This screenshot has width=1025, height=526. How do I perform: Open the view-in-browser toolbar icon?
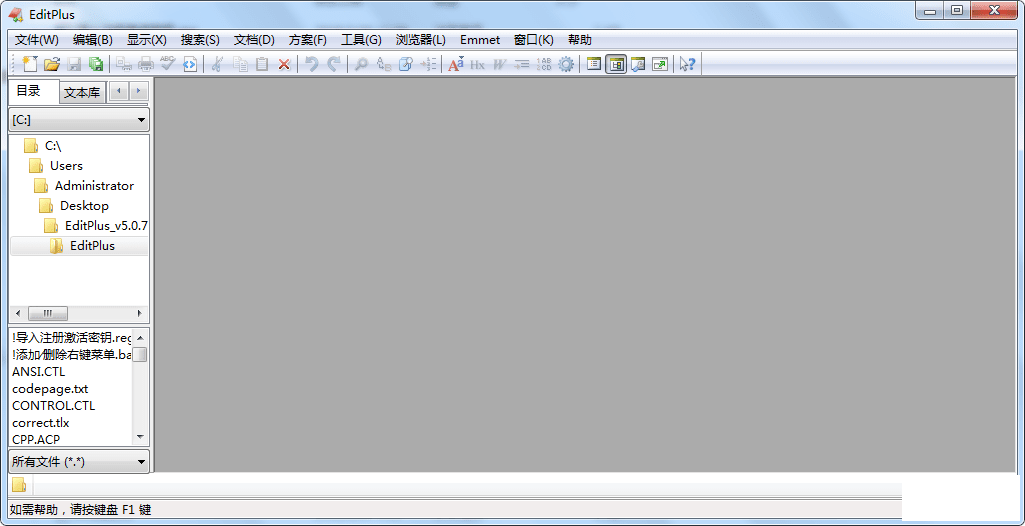point(190,64)
